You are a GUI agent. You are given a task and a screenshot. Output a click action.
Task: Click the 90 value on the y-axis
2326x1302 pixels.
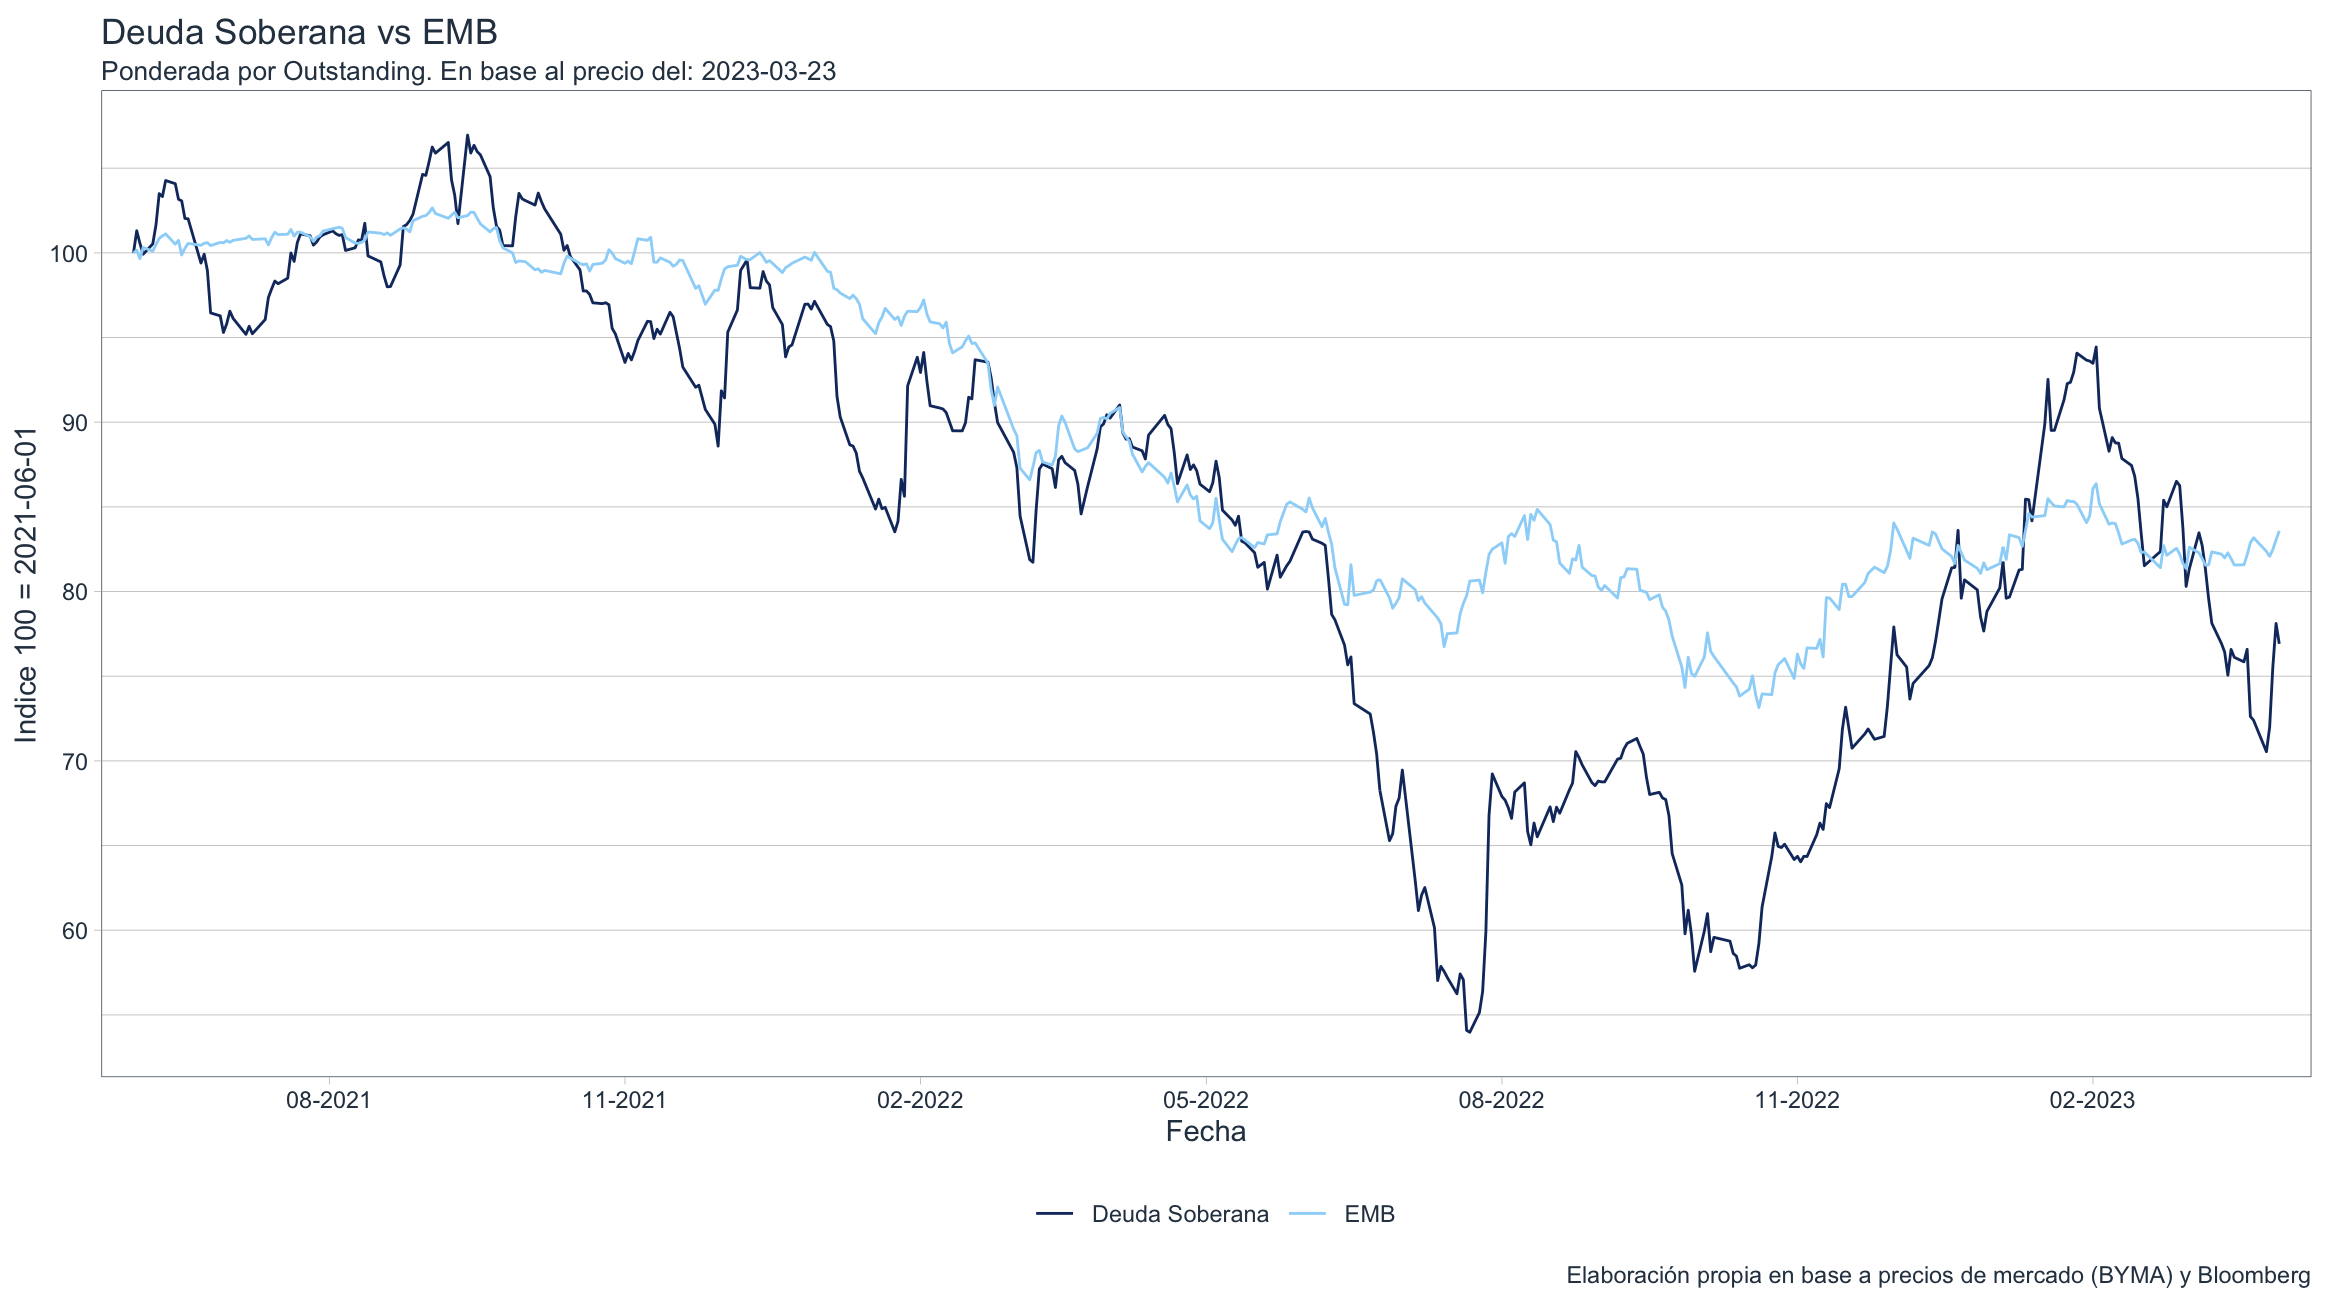(75, 423)
